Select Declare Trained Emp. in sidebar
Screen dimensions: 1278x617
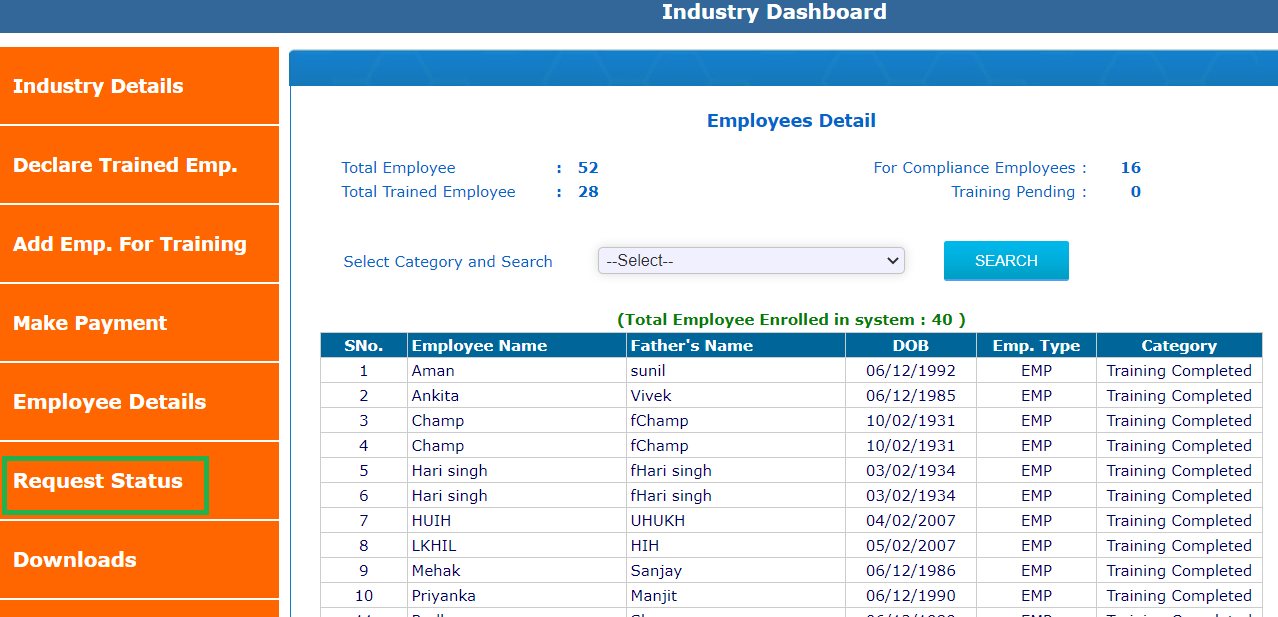pos(125,165)
